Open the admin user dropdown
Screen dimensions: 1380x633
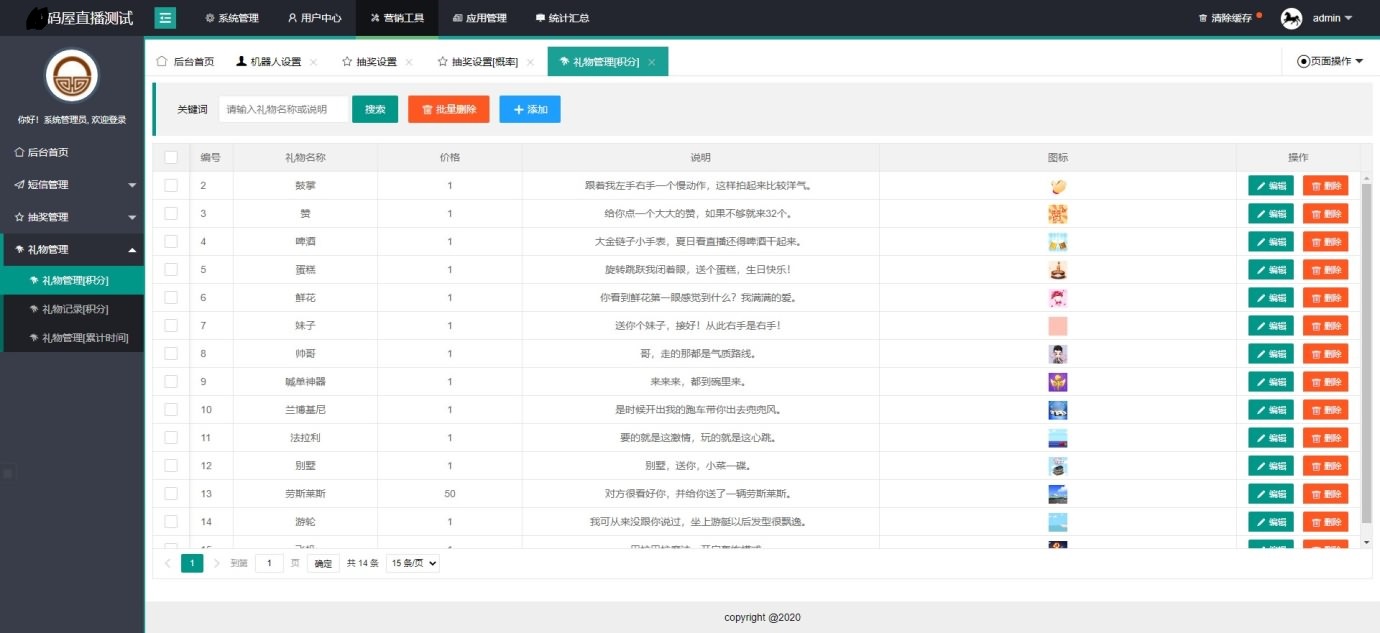(1331, 18)
